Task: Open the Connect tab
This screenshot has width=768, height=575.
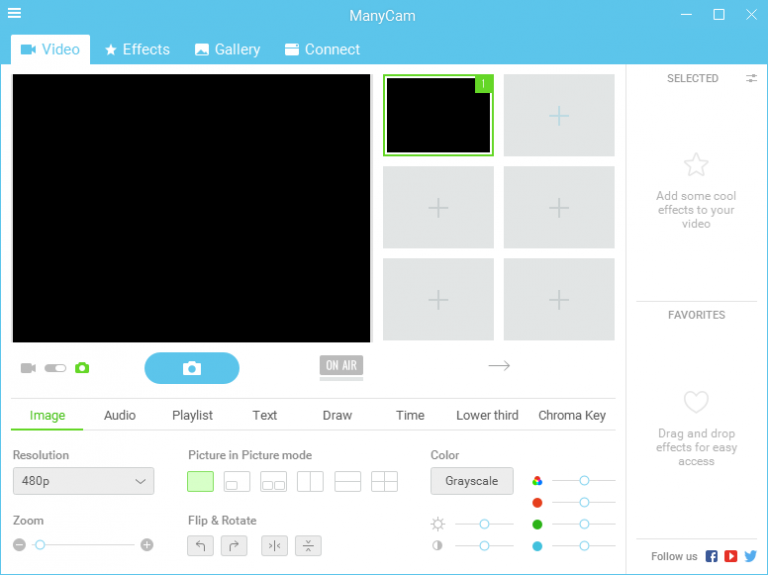Action: coord(322,49)
